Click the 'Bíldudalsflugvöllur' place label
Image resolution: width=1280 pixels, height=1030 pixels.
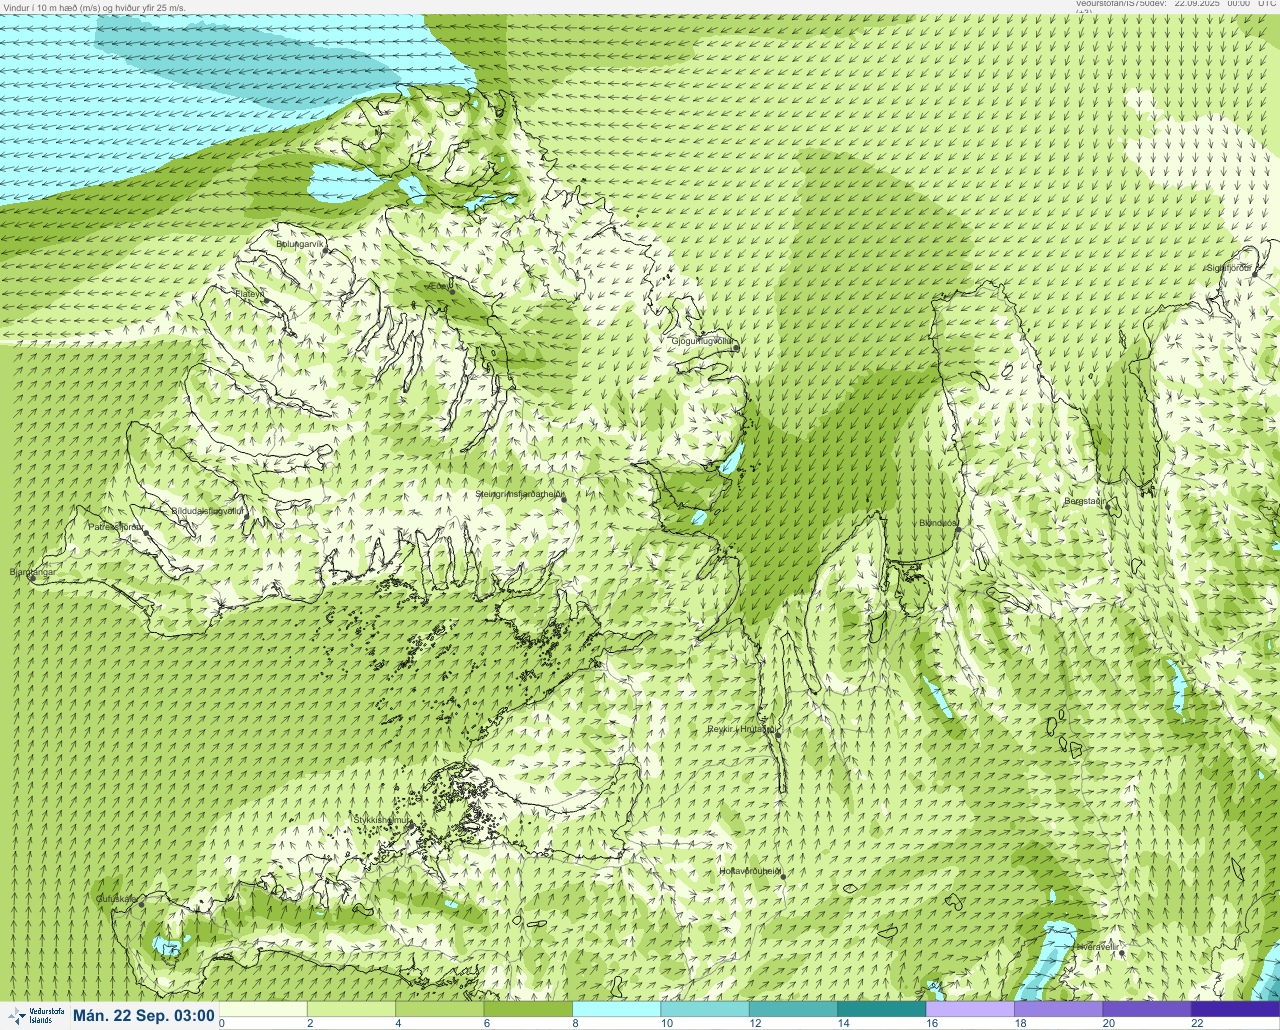(x=207, y=511)
